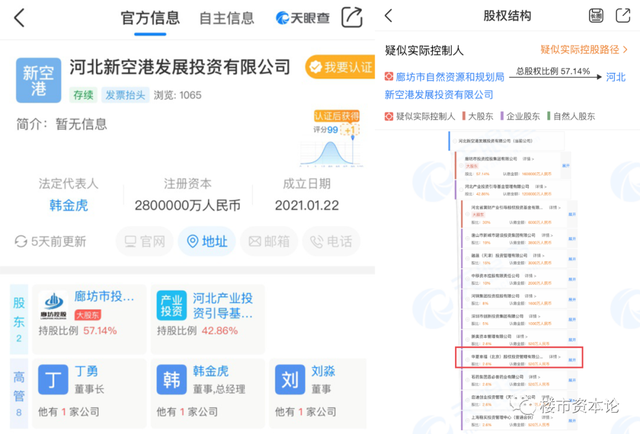
Task: Click establishment date 2021.01.22
Action: click(307, 205)
